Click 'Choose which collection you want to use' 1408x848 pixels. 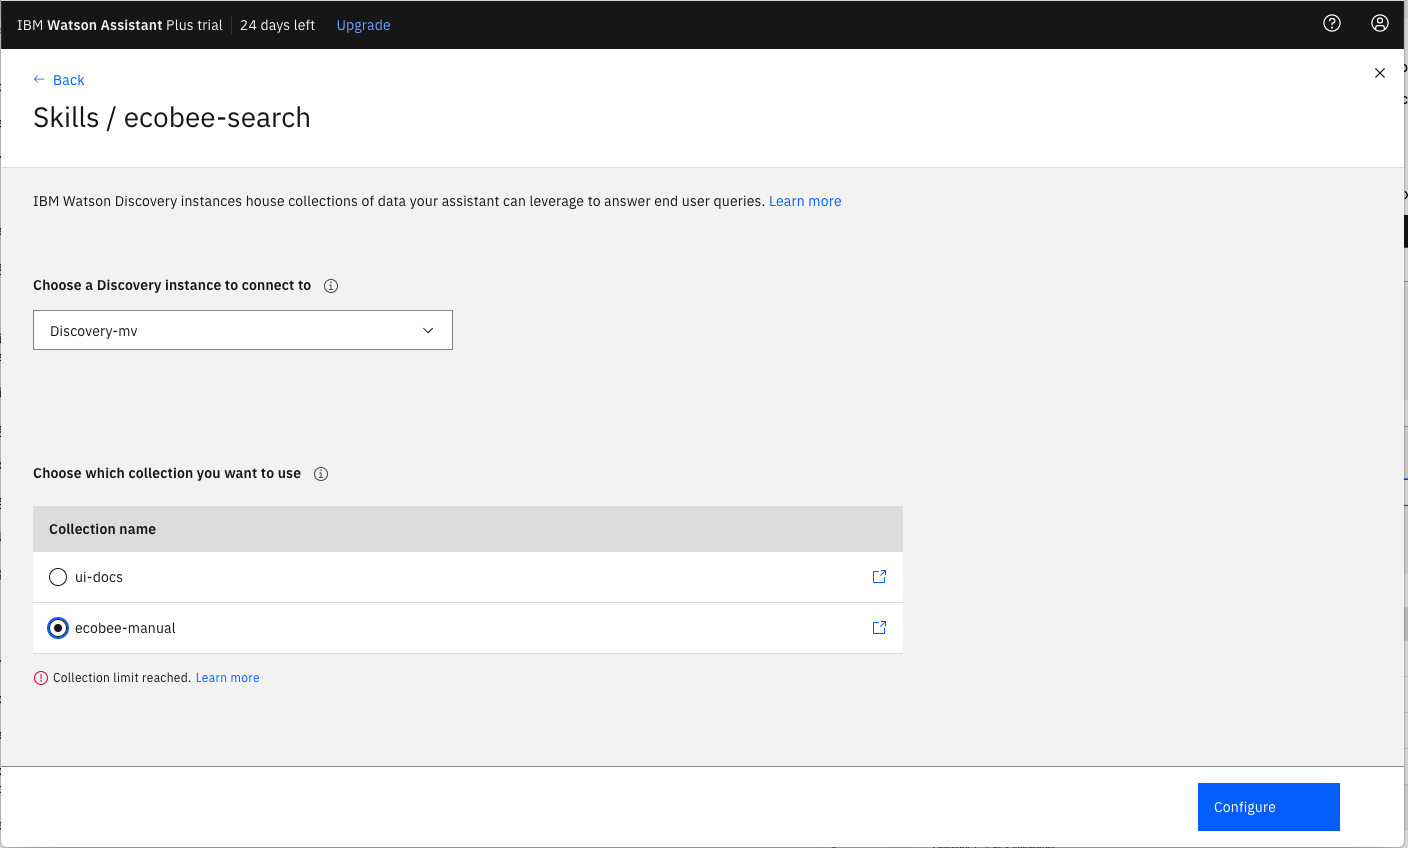coord(167,473)
